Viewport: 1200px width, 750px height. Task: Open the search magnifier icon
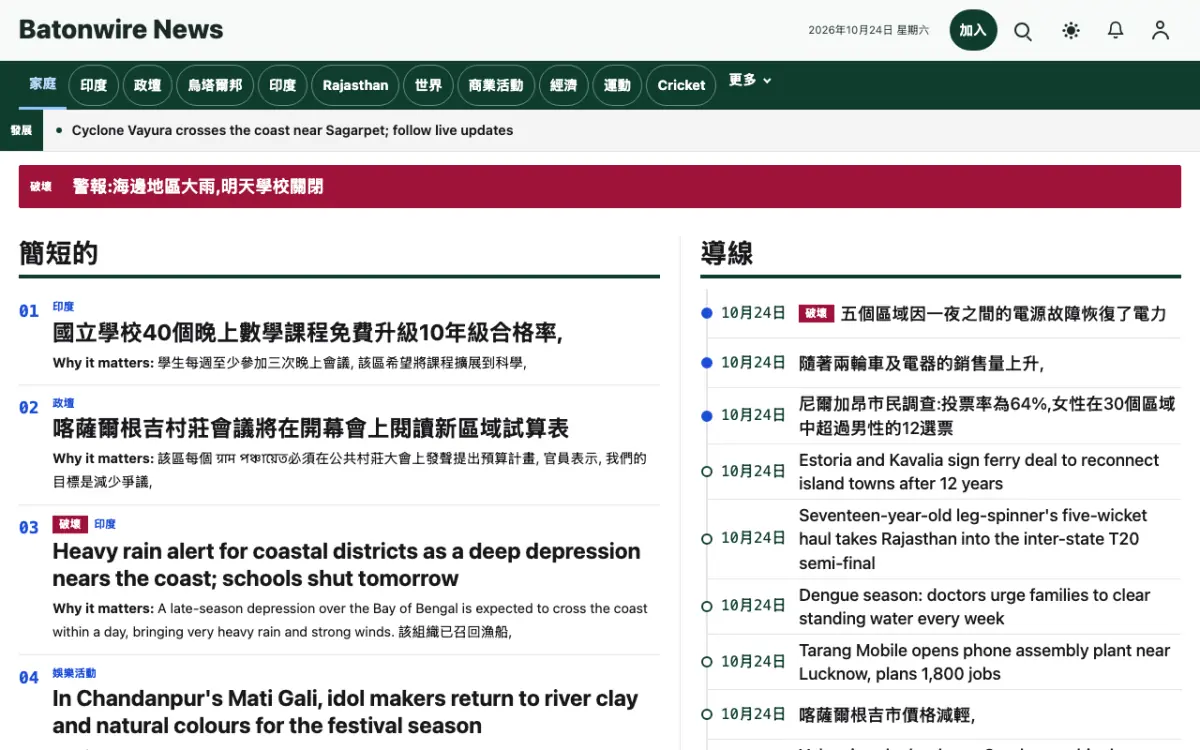click(x=1023, y=31)
